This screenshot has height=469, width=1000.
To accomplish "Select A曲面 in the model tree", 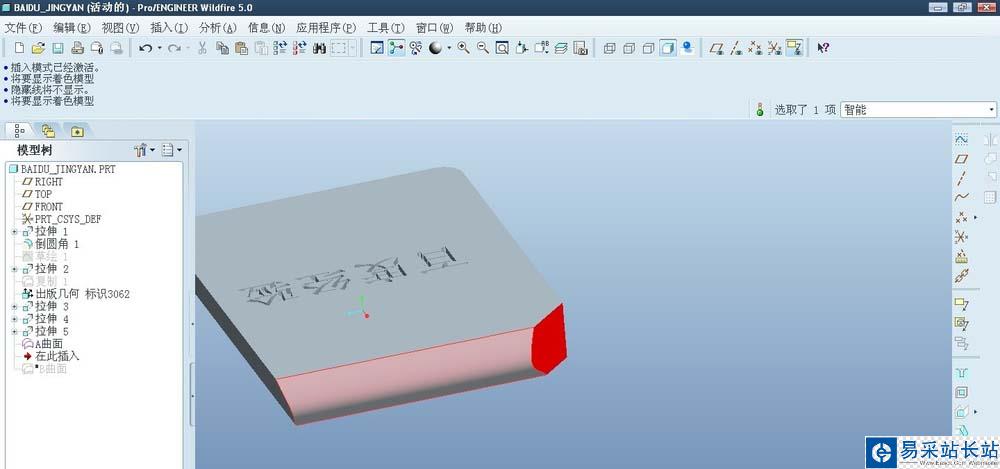I will (x=42, y=344).
